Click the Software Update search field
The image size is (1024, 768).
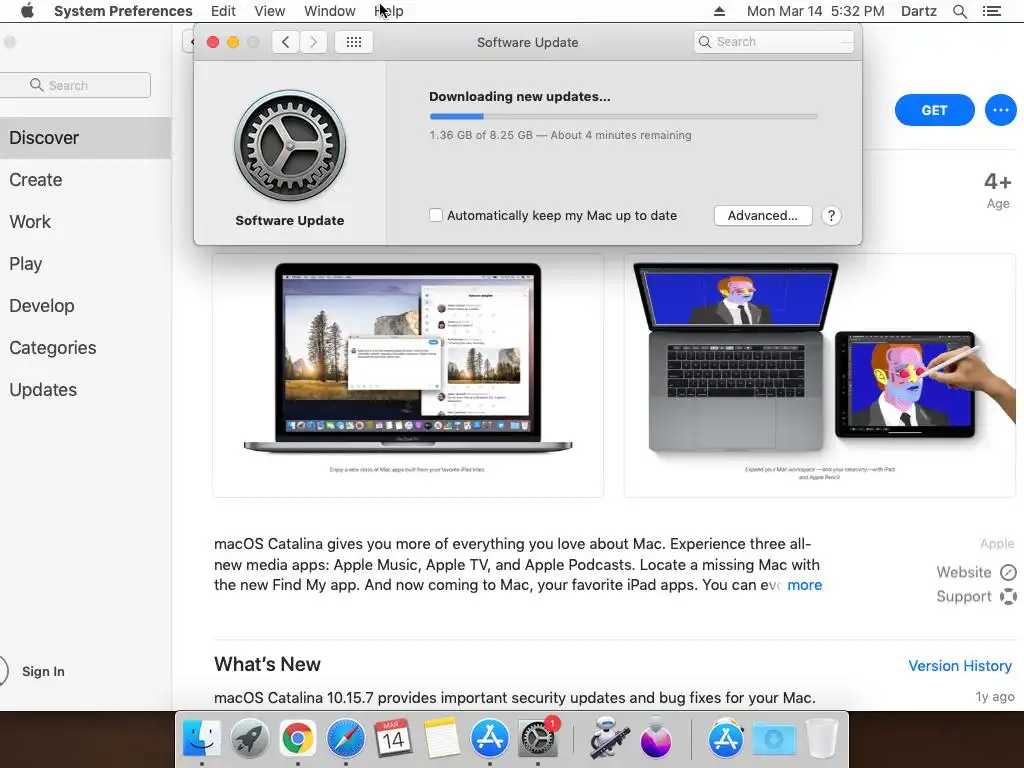click(774, 42)
